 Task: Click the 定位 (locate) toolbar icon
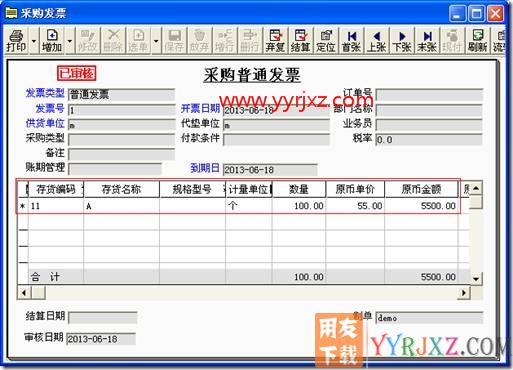(326, 40)
